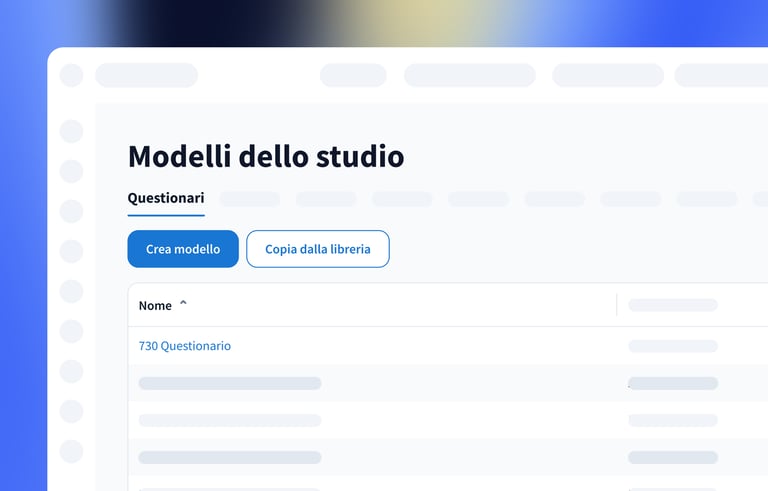Viewport: 768px width, 491px height.
Task: Click the bottom-most visible sidebar icon
Action: [71, 451]
